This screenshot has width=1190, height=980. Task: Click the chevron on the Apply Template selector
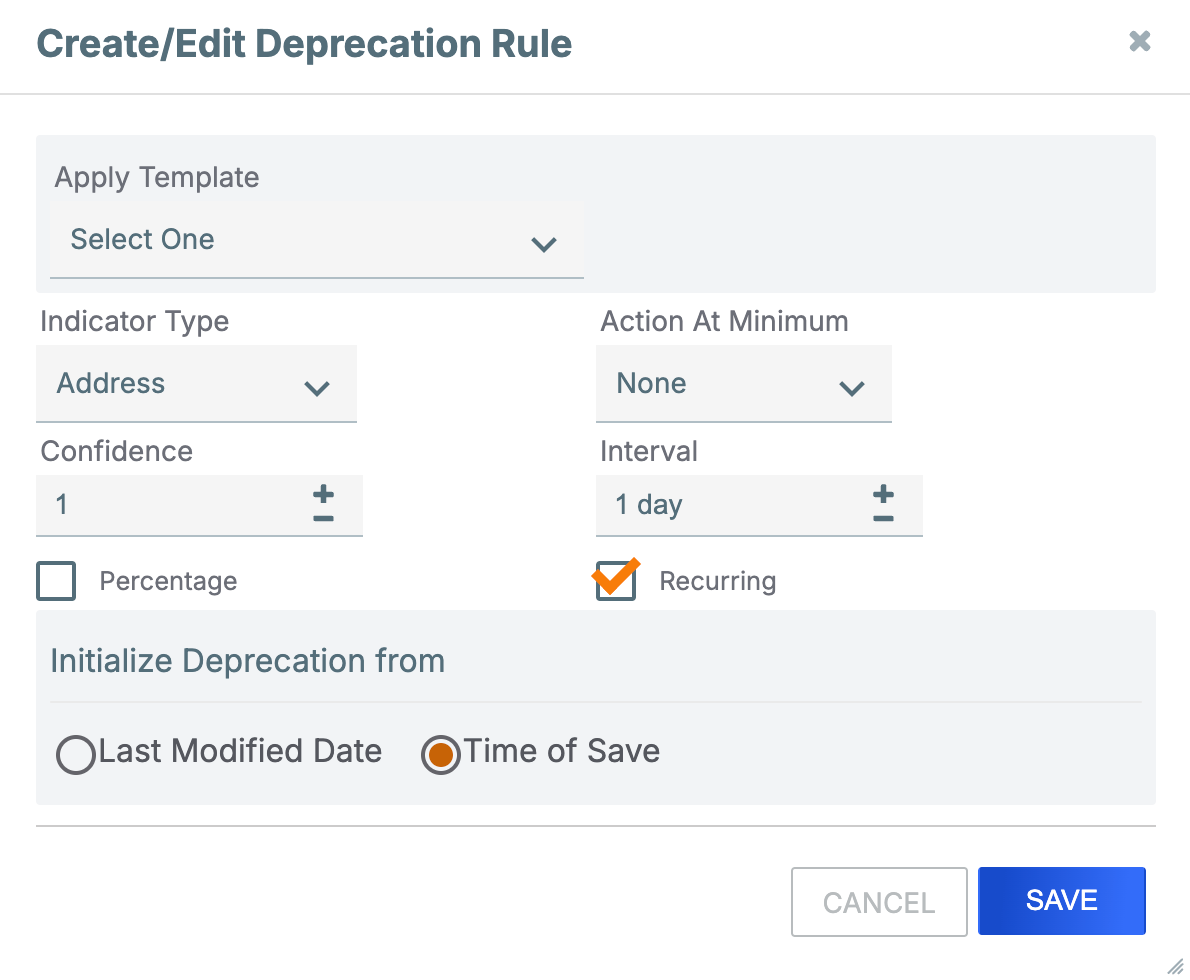point(544,245)
